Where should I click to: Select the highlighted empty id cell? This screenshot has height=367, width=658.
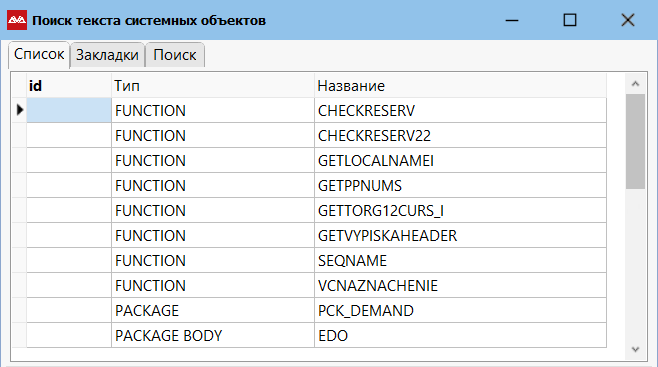tap(69, 110)
